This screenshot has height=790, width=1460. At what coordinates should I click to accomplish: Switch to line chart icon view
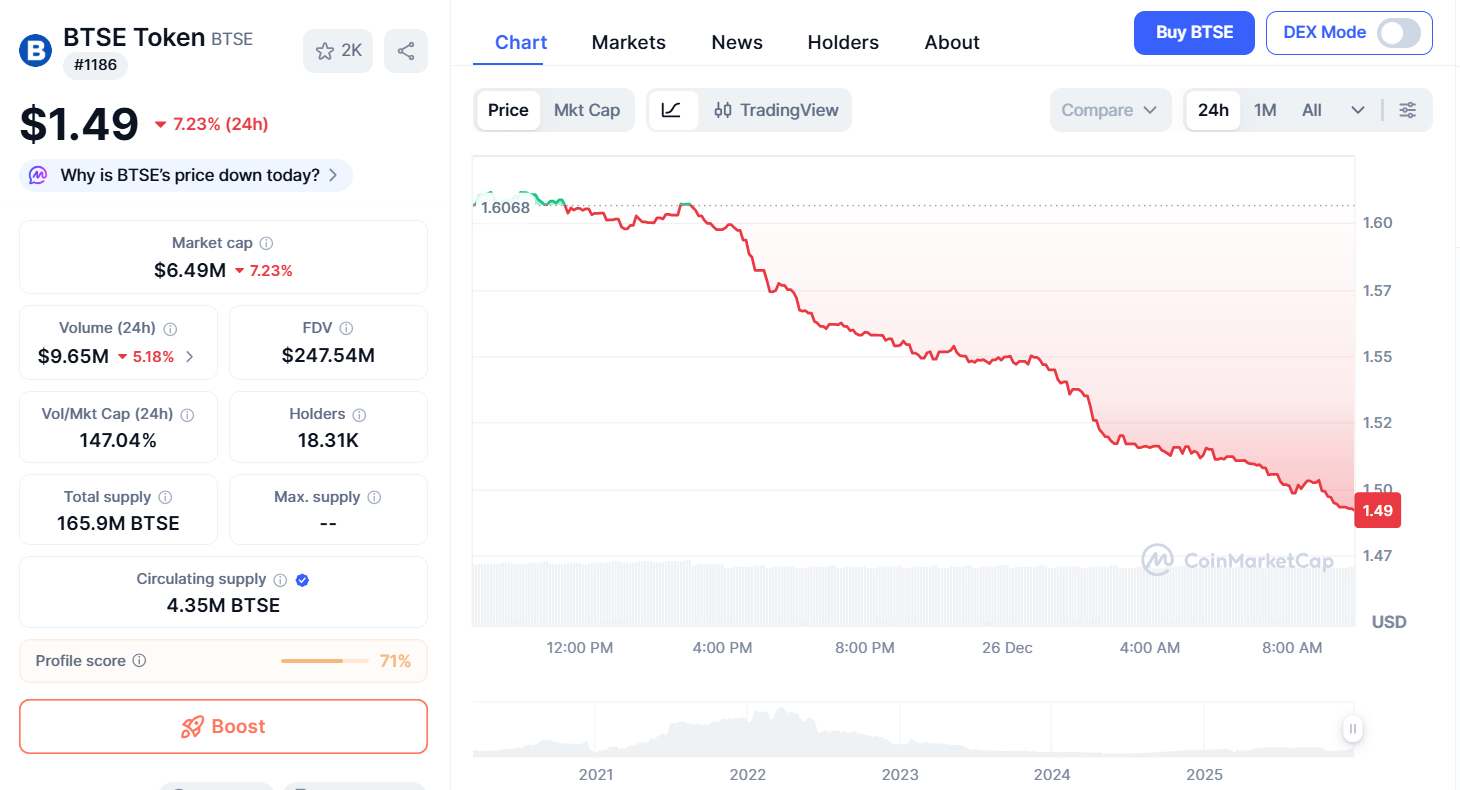tap(672, 110)
